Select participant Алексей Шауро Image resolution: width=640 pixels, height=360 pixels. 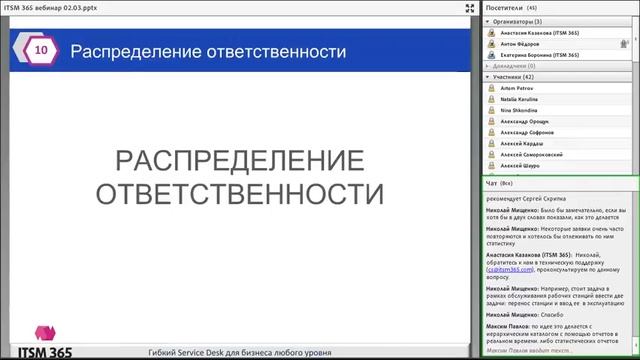tap(520, 165)
